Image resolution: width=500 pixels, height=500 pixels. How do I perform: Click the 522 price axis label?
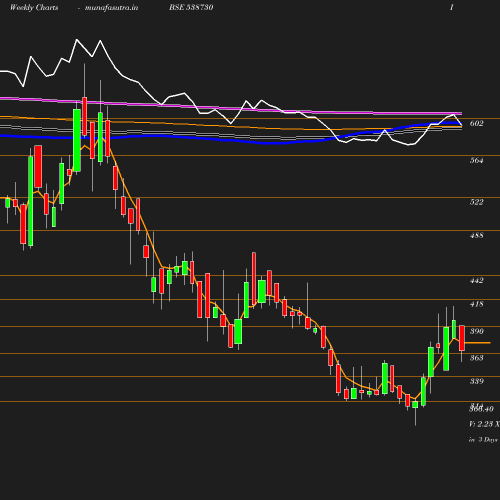(x=476, y=202)
